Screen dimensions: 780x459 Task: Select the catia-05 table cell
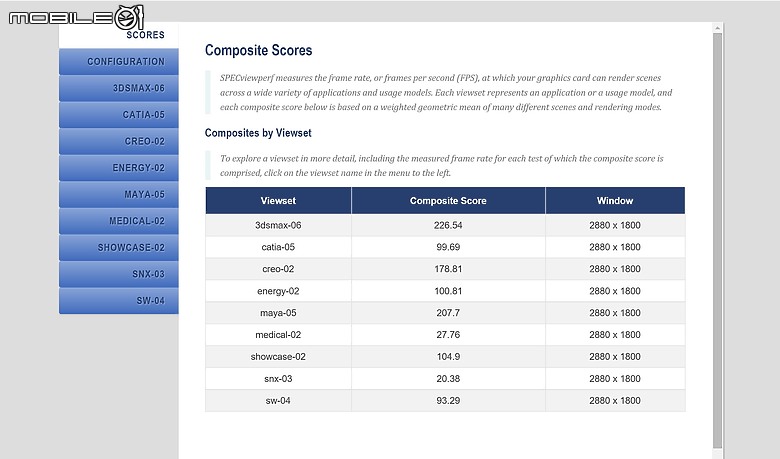(x=278, y=247)
